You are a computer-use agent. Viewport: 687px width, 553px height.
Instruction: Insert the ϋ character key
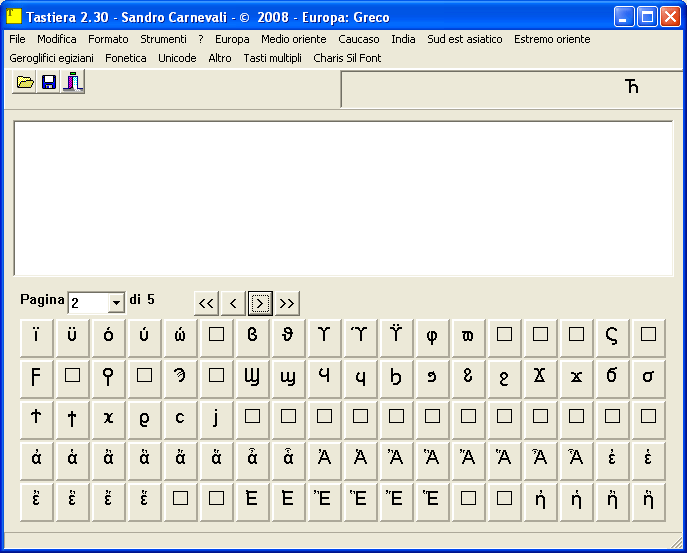pyautogui.click(x=72, y=337)
